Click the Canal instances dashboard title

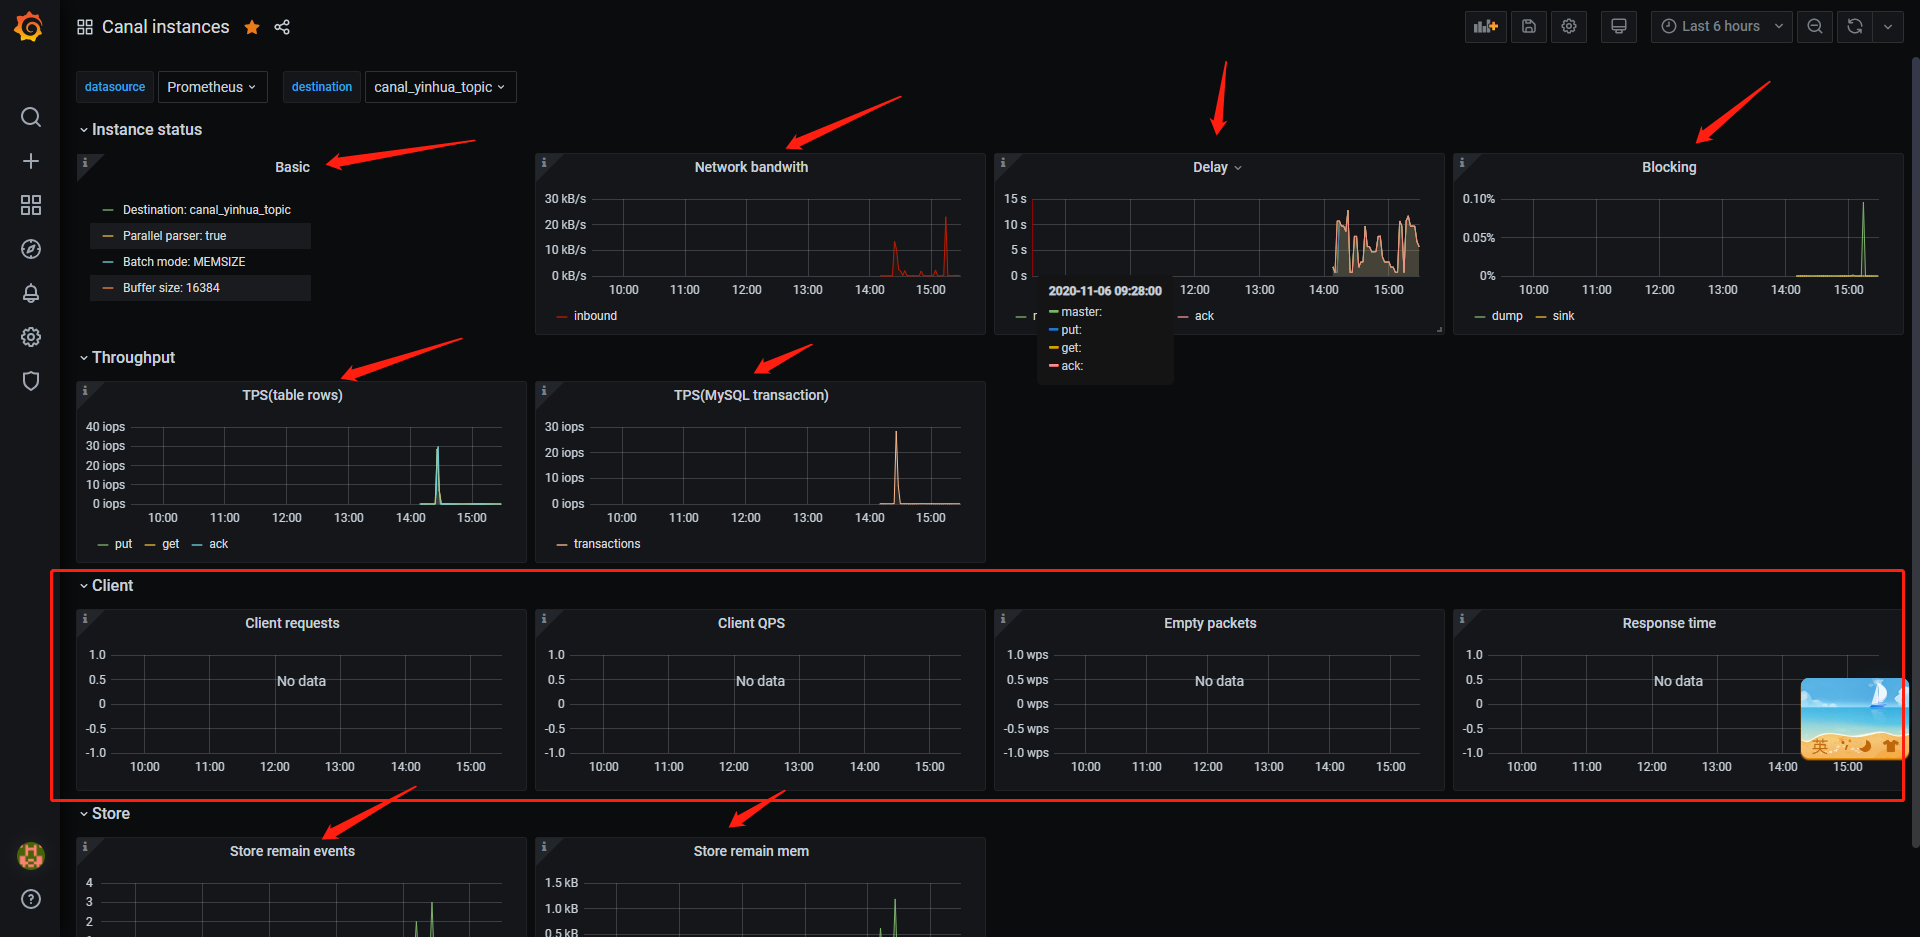(x=165, y=27)
